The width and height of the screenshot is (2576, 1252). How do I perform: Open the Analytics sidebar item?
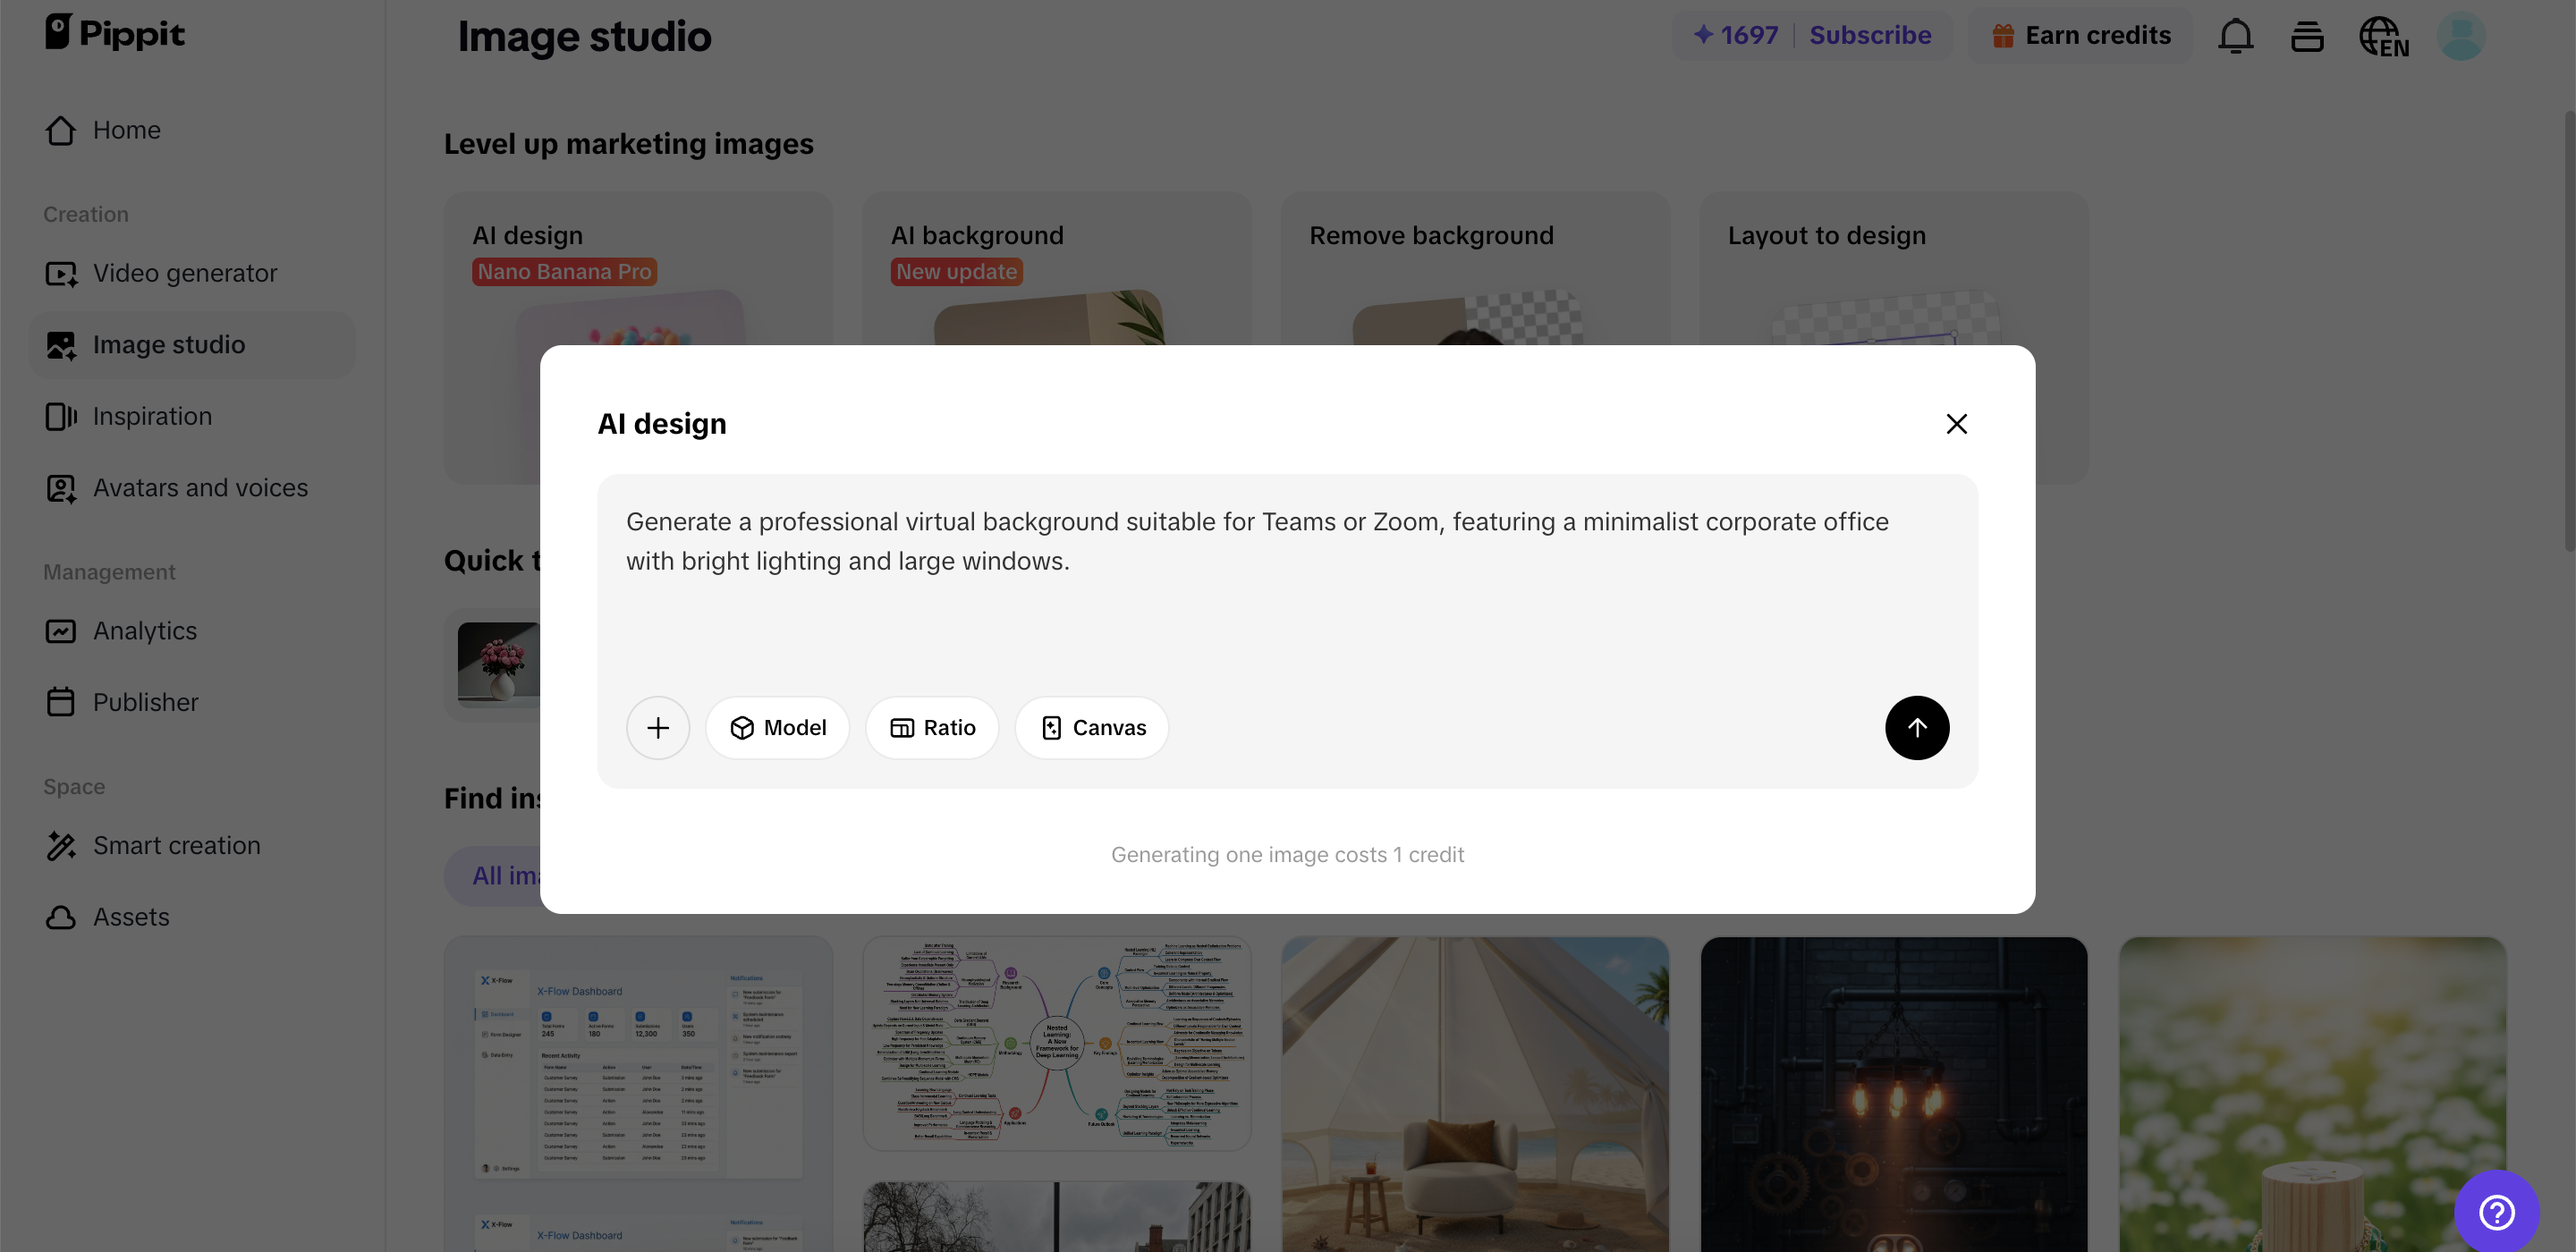tap(145, 631)
